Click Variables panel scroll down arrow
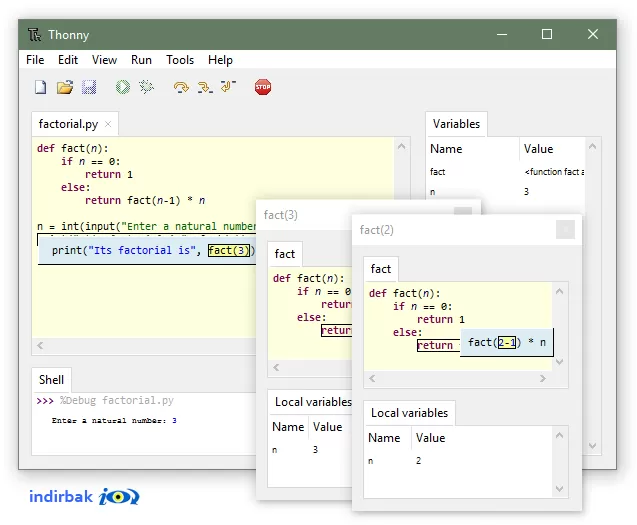The width and height of the screenshot is (637, 525). click(x=592, y=446)
